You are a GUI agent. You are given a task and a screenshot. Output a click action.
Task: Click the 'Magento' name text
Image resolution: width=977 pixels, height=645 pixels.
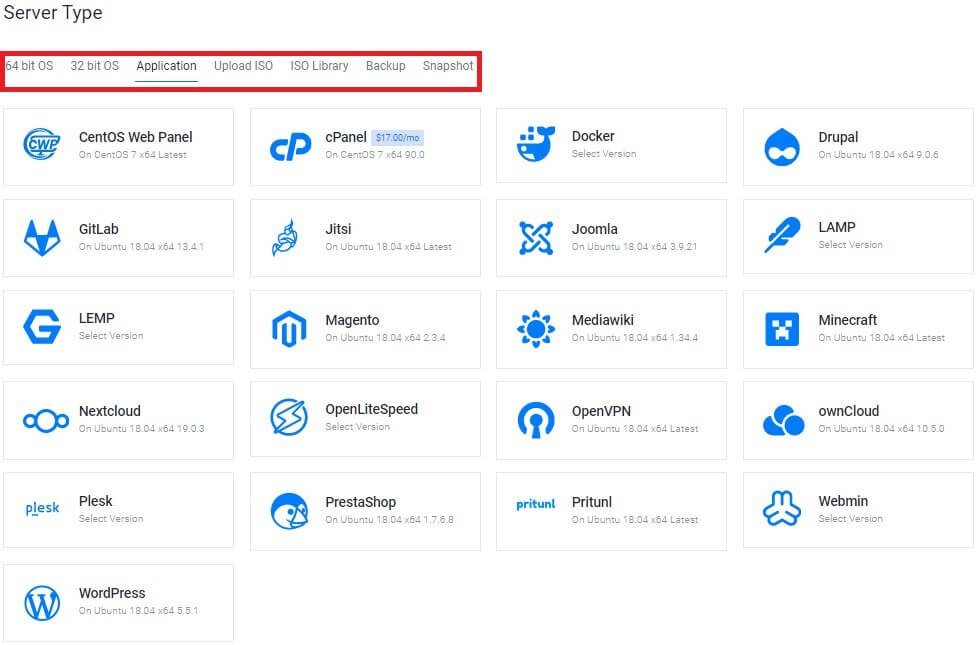[352, 320]
